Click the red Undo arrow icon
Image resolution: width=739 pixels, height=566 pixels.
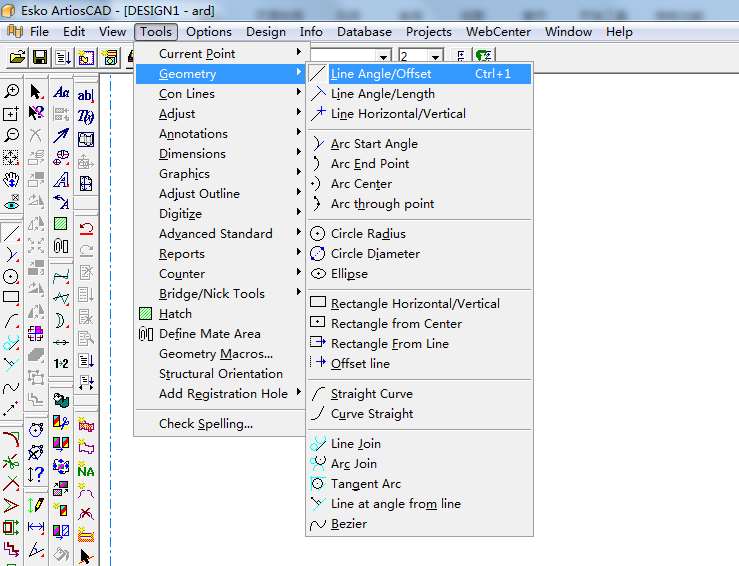coord(86,227)
